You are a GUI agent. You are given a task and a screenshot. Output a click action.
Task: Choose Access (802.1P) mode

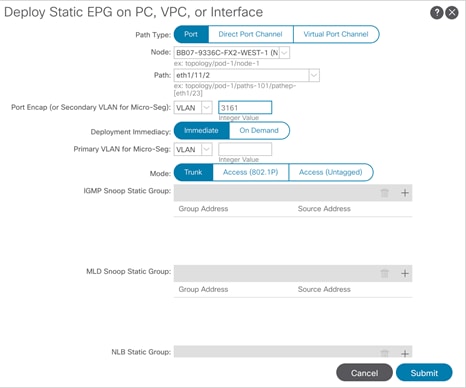(x=250, y=172)
